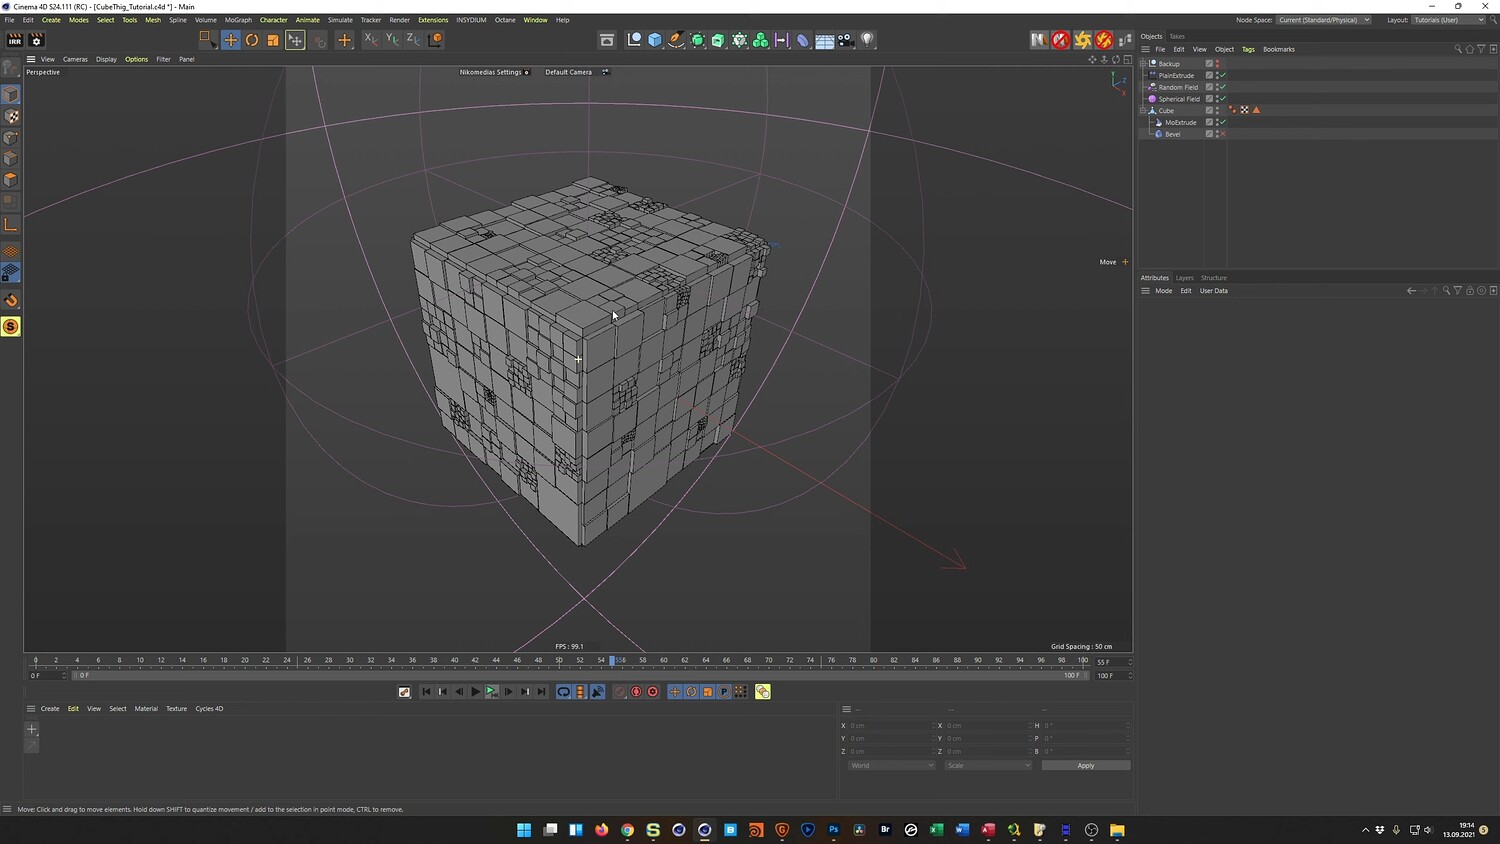Jump to the start of the timeline
This screenshot has height=844, width=1500.
point(426,692)
